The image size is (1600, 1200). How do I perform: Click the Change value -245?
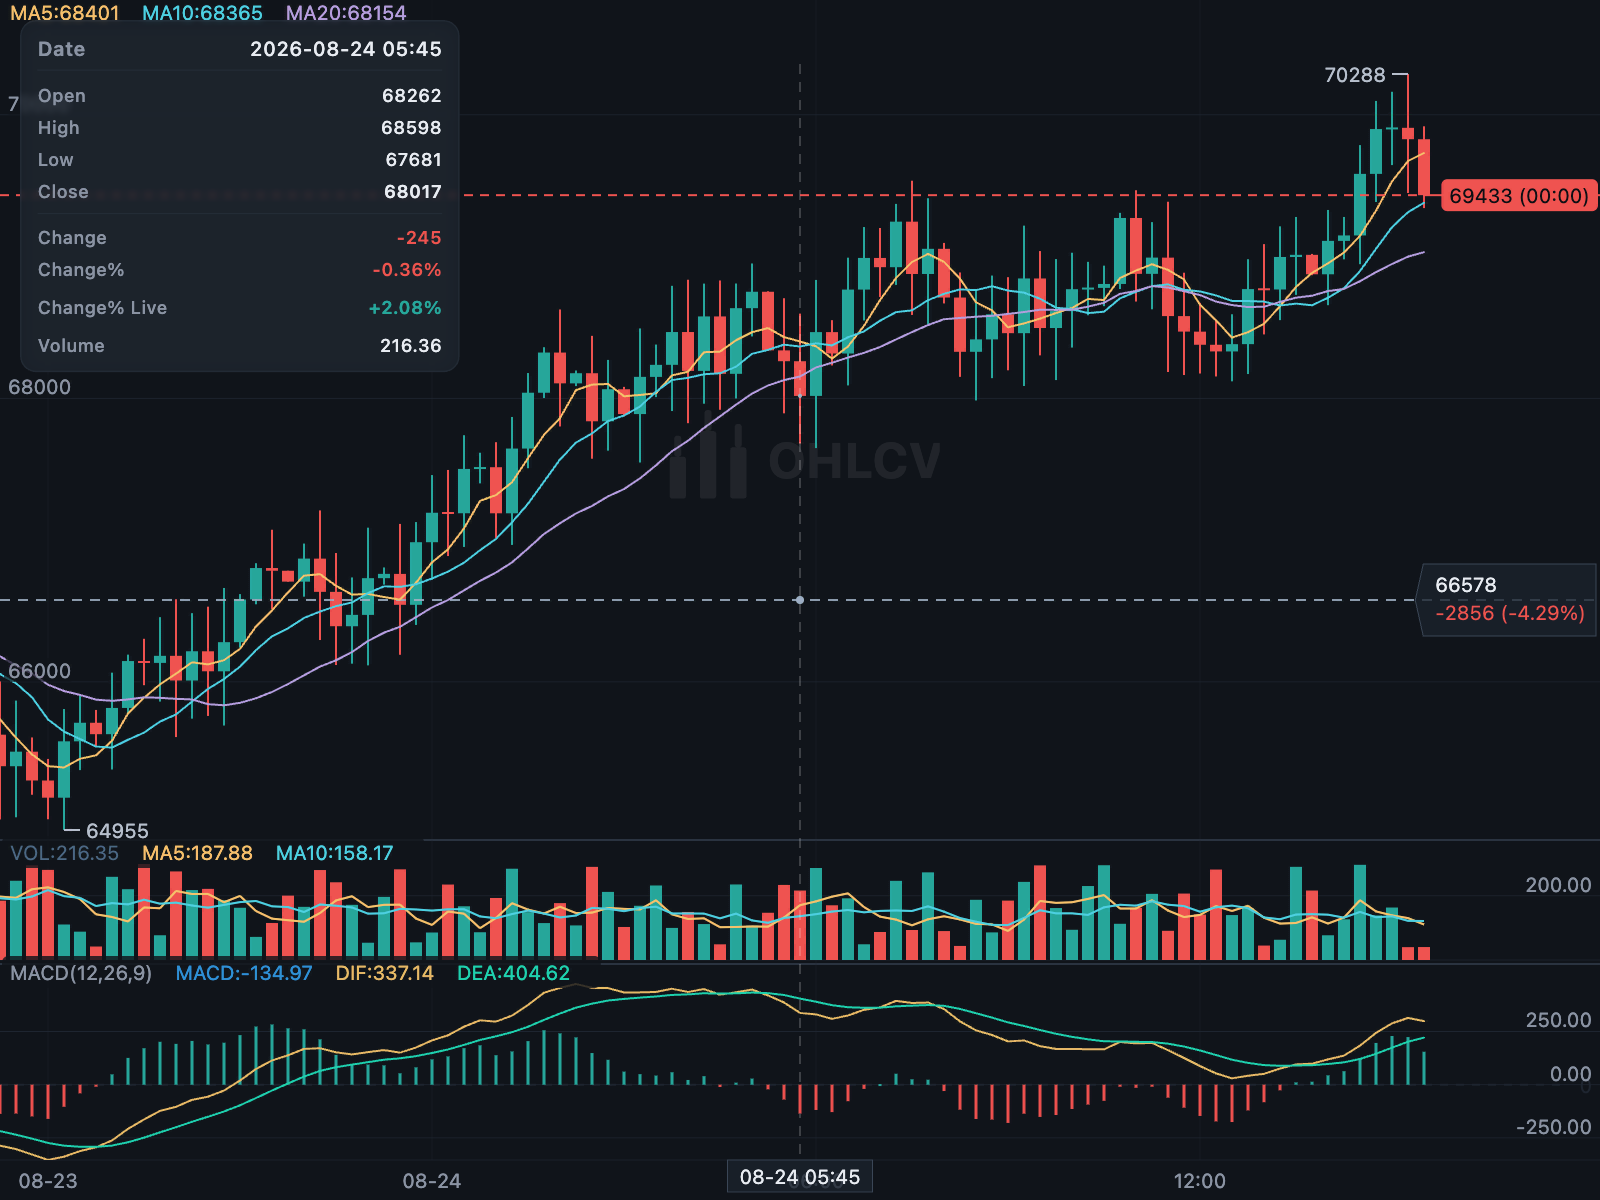(419, 238)
